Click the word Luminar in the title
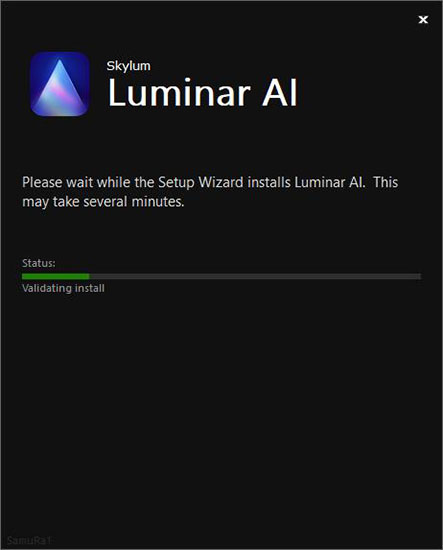443x550 pixels. coord(179,93)
